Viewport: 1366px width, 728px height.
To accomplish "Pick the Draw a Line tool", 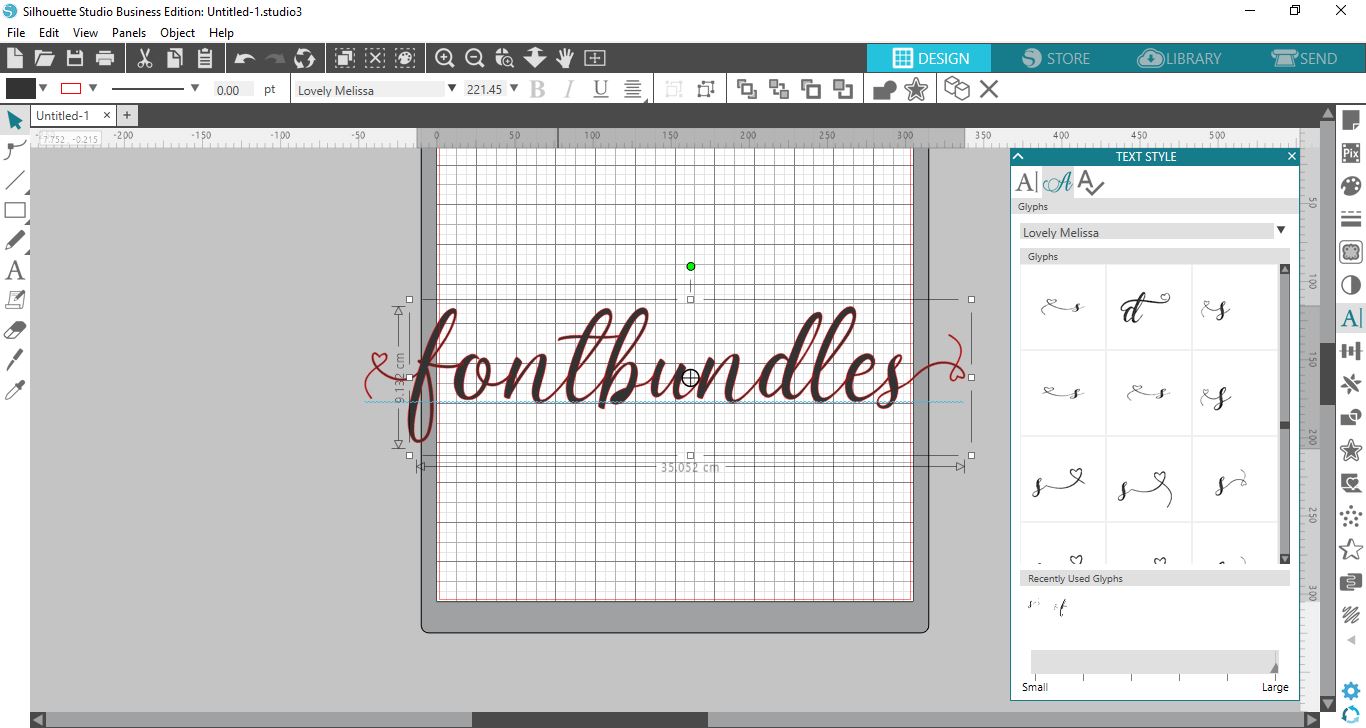I will pos(15,181).
